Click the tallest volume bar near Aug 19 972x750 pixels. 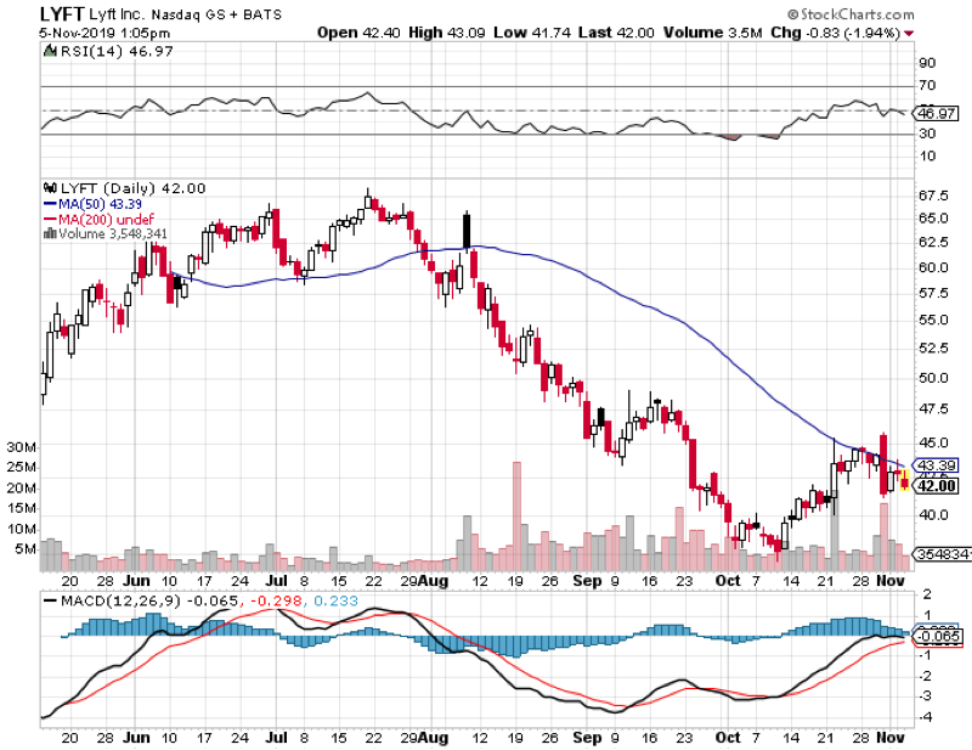tap(516, 516)
